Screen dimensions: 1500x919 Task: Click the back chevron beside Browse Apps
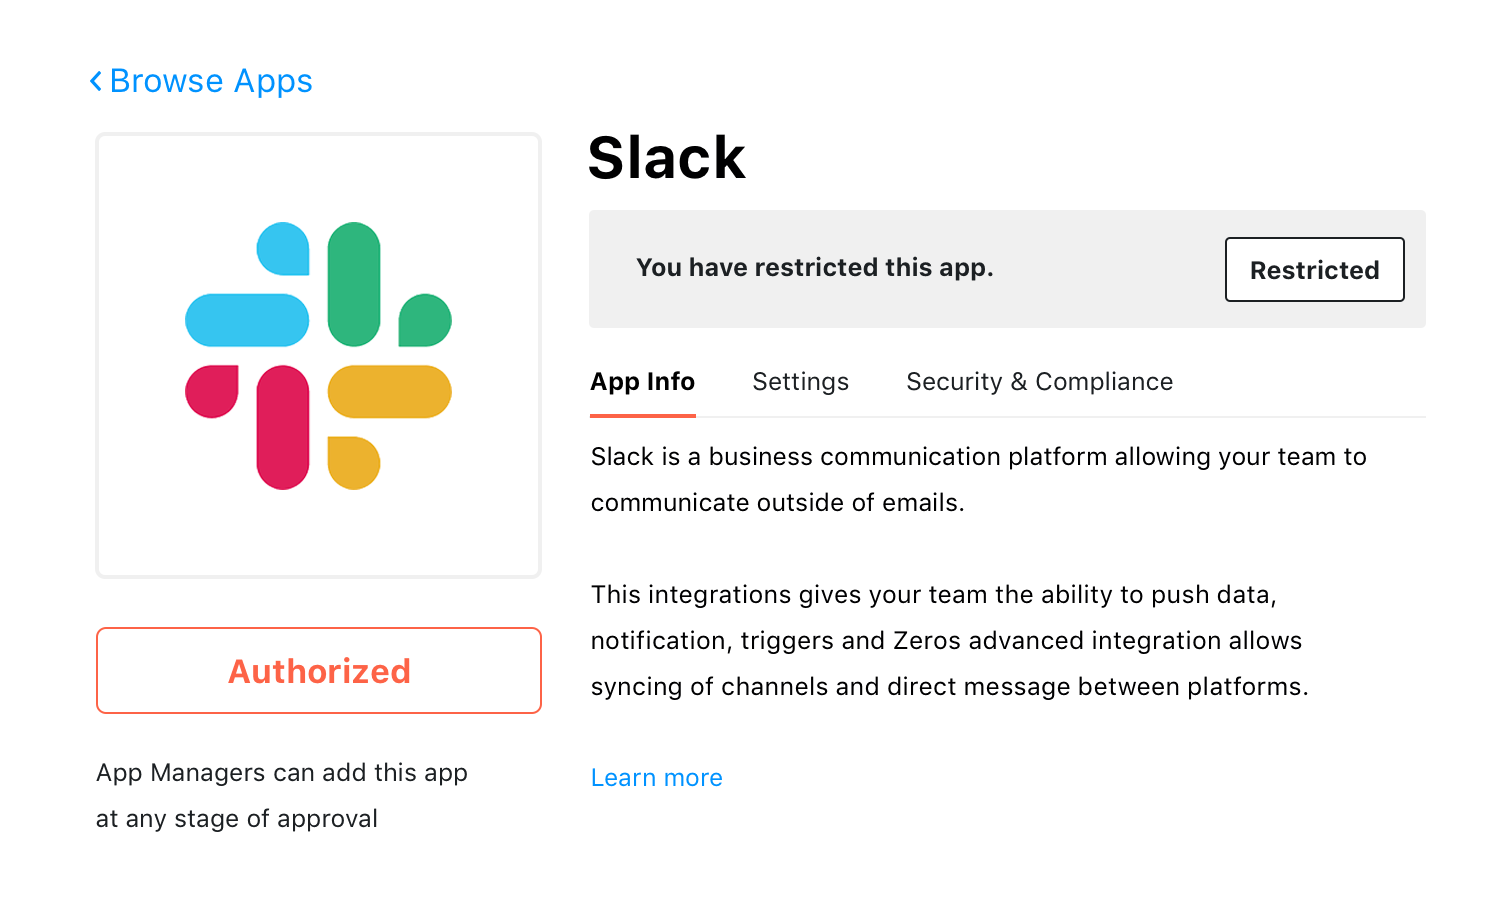(x=96, y=81)
